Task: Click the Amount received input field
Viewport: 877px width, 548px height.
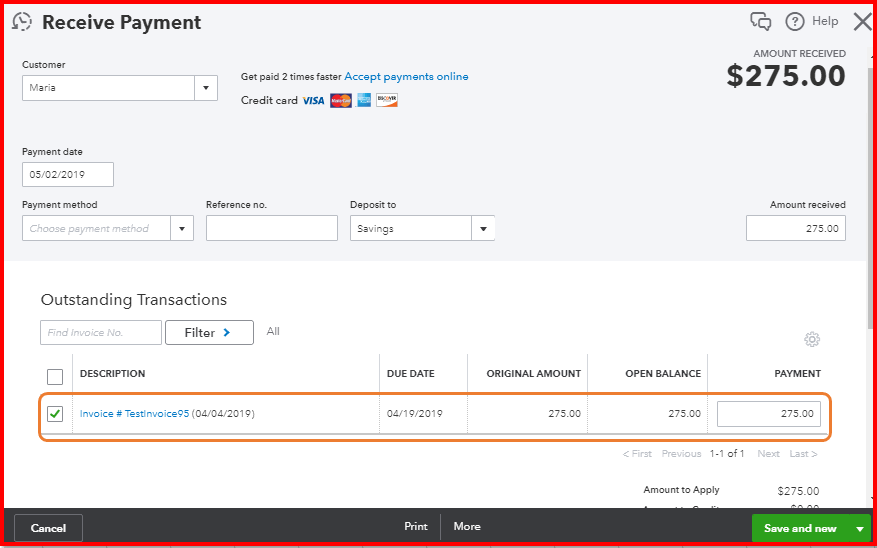Action: [x=796, y=228]
